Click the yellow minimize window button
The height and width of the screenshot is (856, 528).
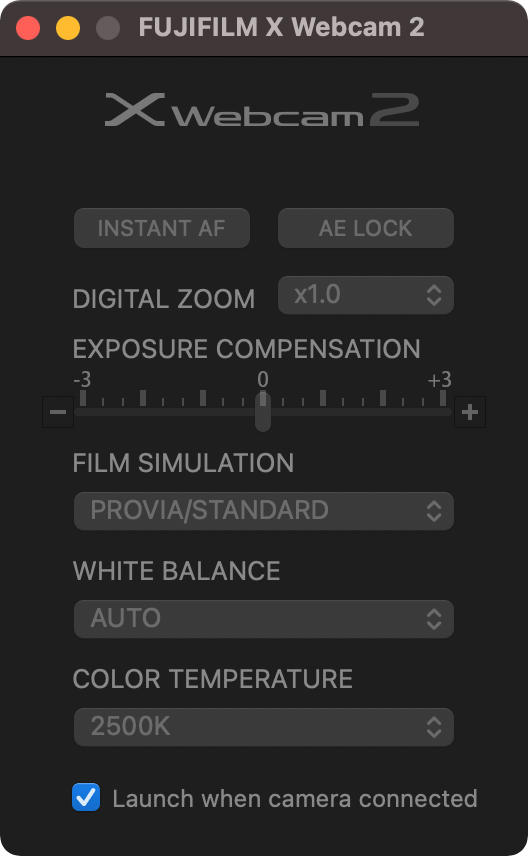(x=68, y=28)
